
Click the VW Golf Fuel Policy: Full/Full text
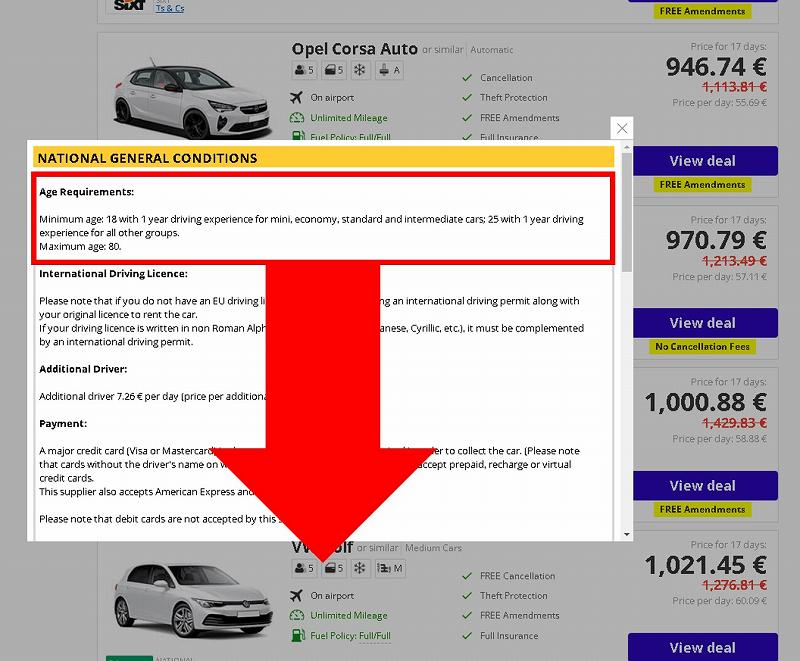pyautogui.click(x=351, y=636)
